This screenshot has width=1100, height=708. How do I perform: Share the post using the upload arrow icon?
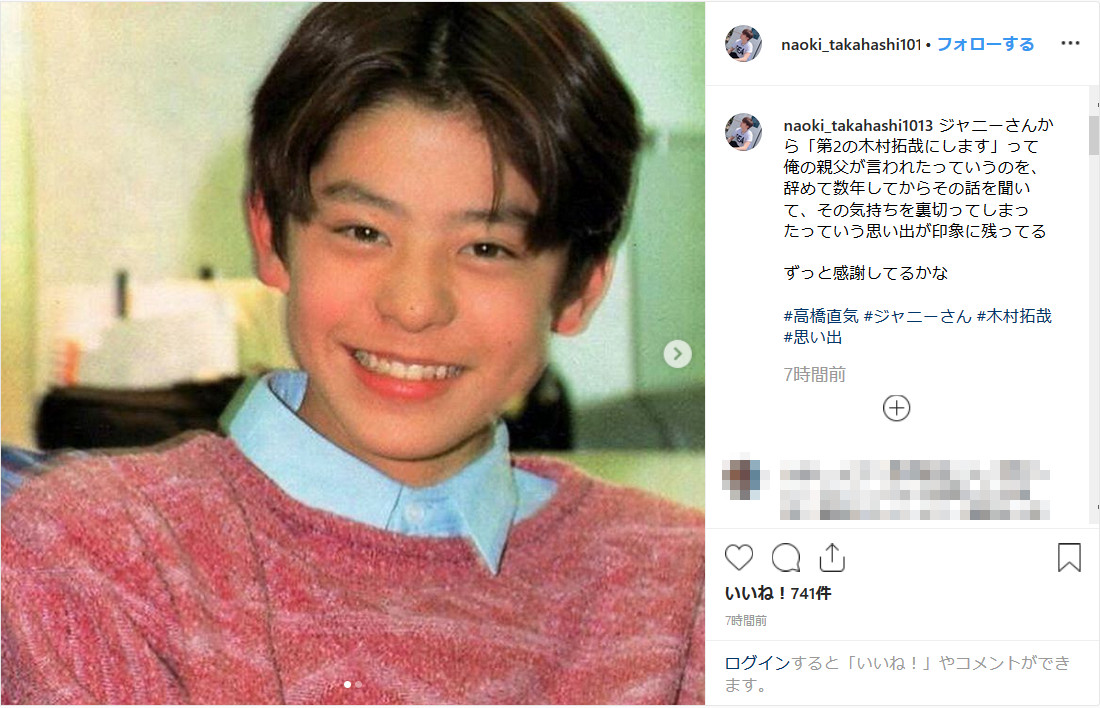[x=832, y=558]
